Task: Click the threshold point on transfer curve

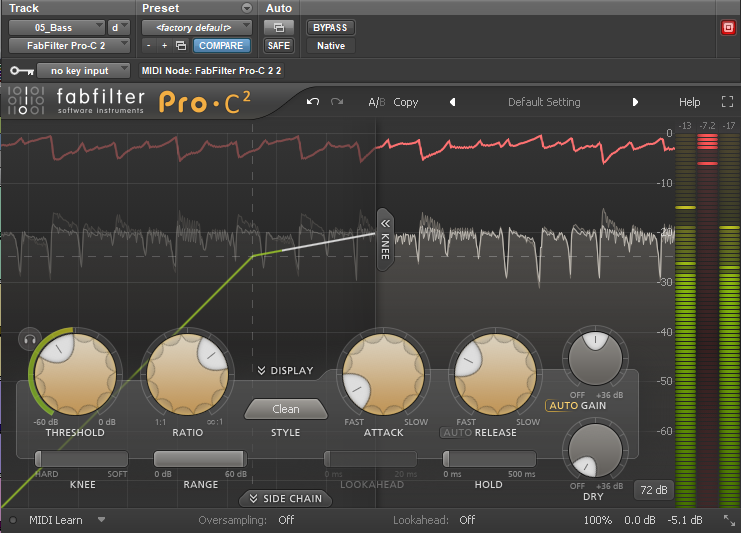Action: (x=253, y=256)
